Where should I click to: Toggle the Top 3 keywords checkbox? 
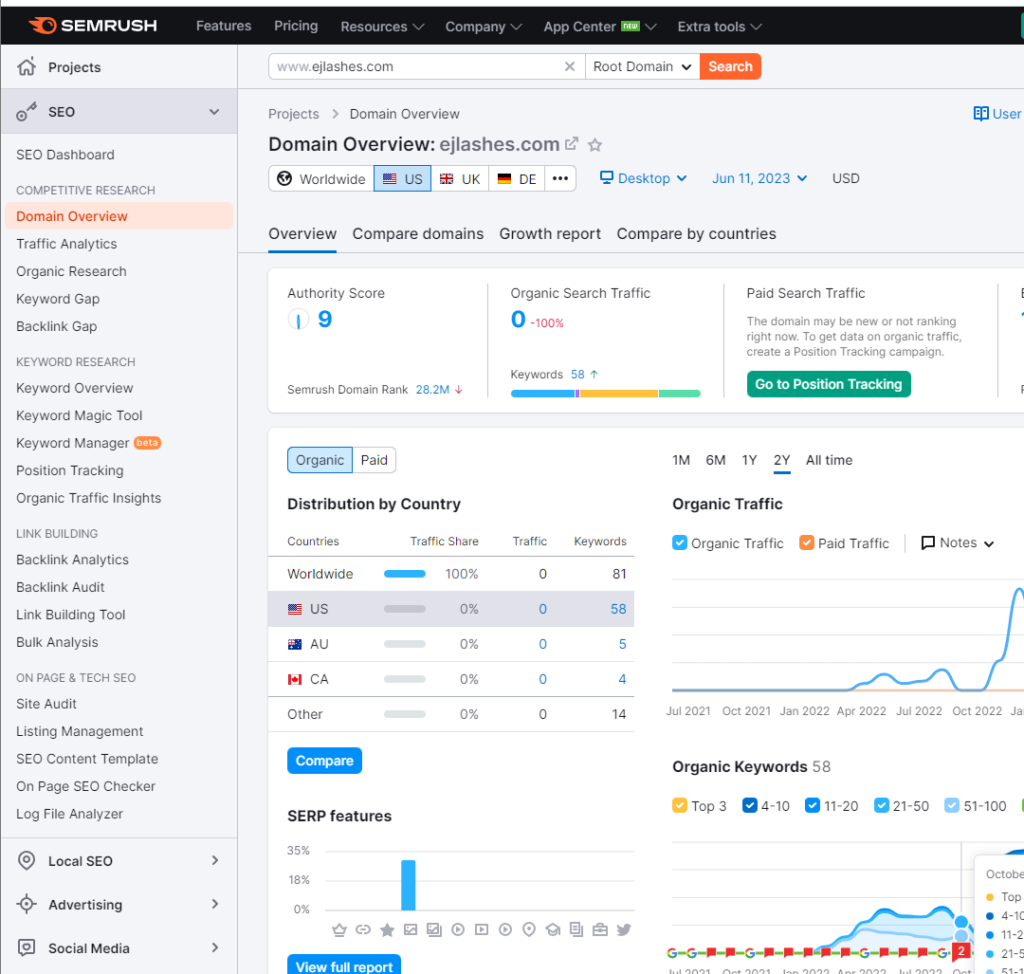pos(680,806)
